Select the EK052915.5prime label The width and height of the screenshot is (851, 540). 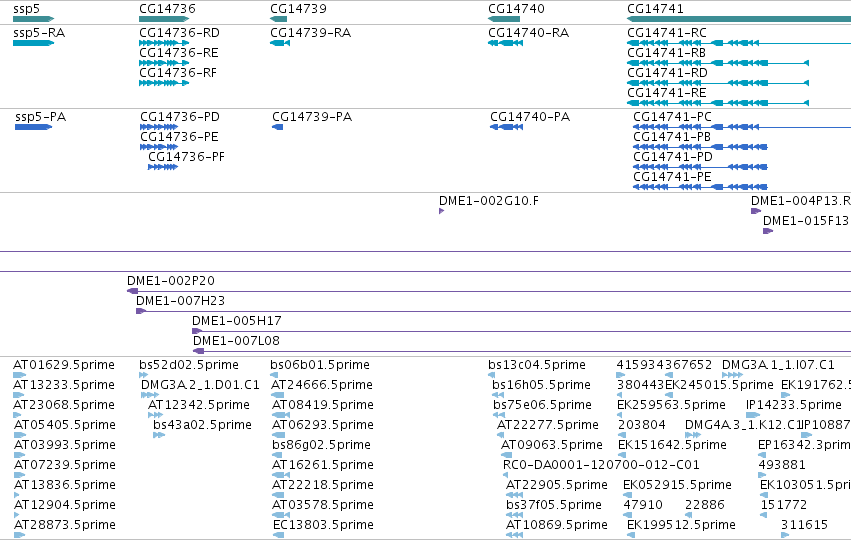click(677, 485)
